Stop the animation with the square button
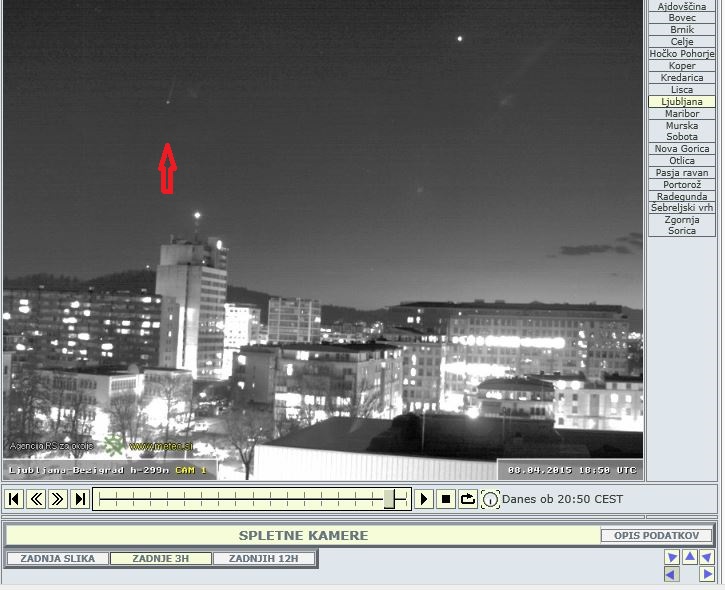 coord(446,499)
